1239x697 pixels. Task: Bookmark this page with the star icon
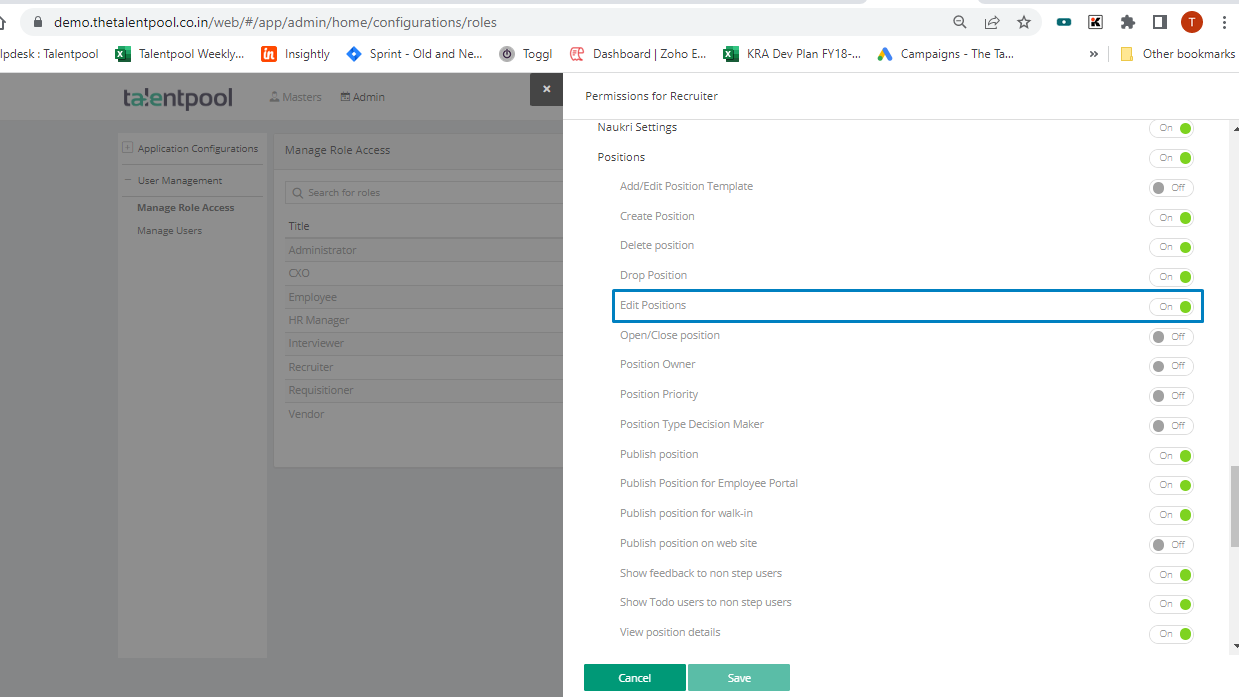(x=1024, y=22)
